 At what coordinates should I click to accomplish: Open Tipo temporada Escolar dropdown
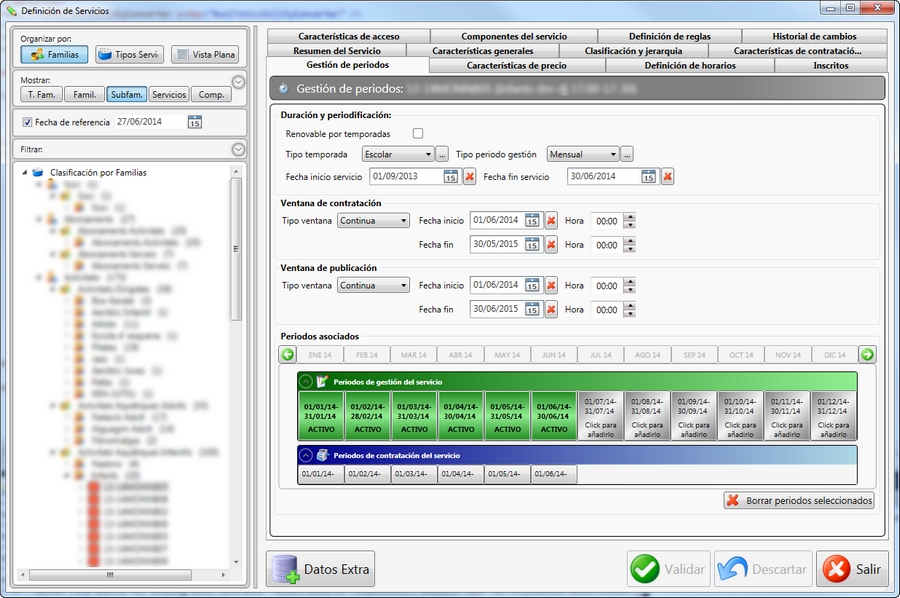398,154
